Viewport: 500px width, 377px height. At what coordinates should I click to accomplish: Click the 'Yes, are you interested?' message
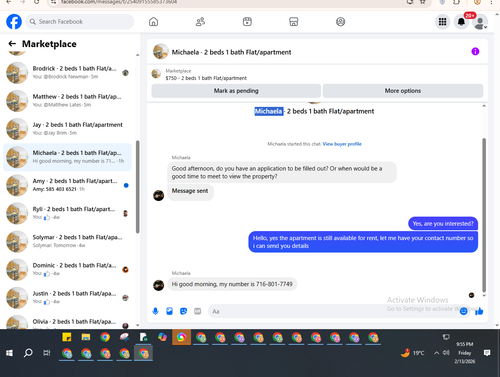coord(443,223)
